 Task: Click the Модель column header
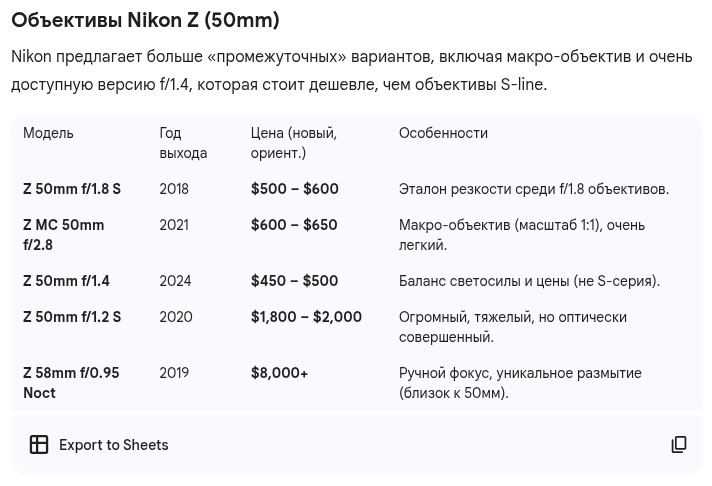48,133
